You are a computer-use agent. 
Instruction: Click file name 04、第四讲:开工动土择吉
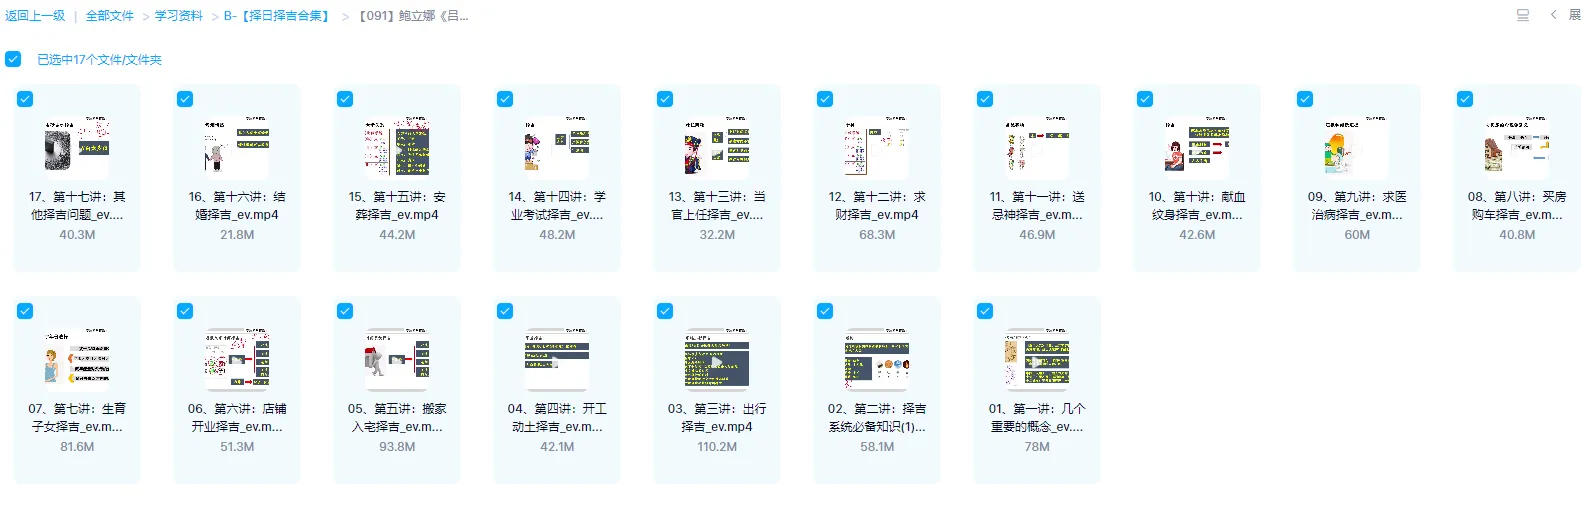(x=557, y=417)
